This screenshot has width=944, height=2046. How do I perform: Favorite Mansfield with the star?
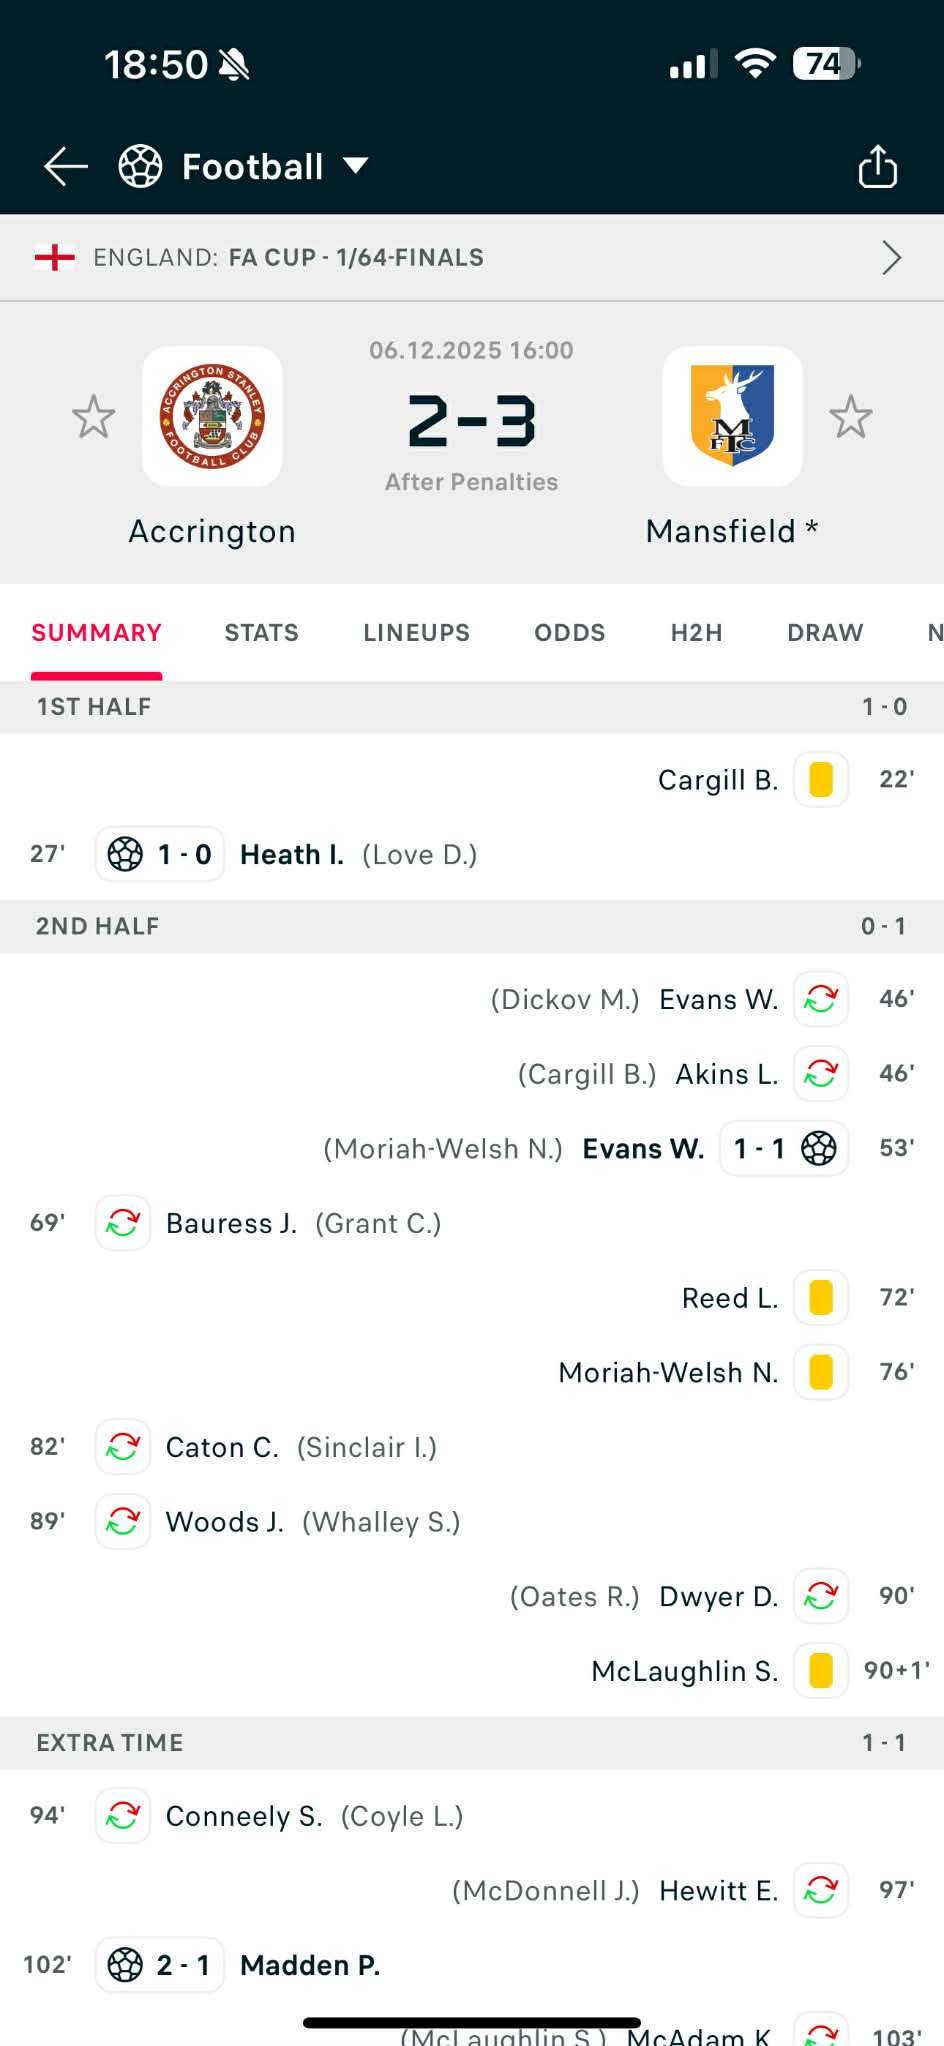click(x=851, y=417)
